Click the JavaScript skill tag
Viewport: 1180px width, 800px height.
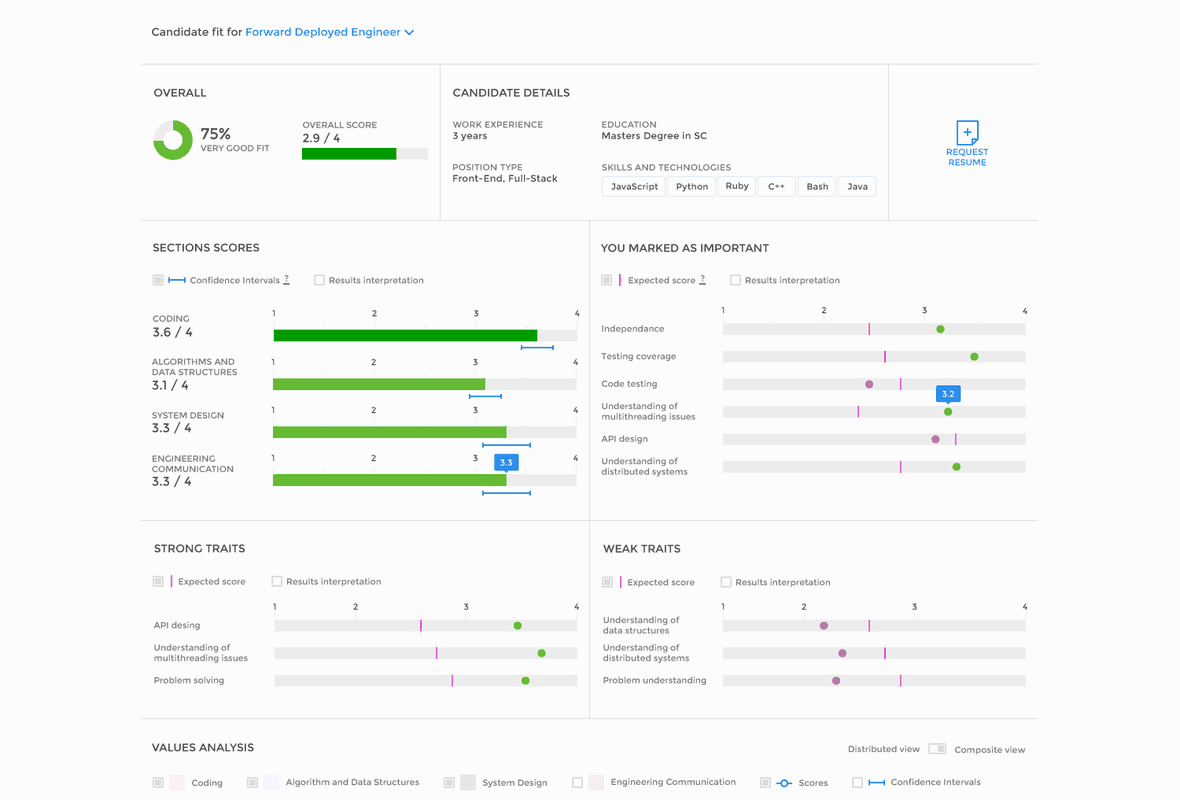[634, 187]
